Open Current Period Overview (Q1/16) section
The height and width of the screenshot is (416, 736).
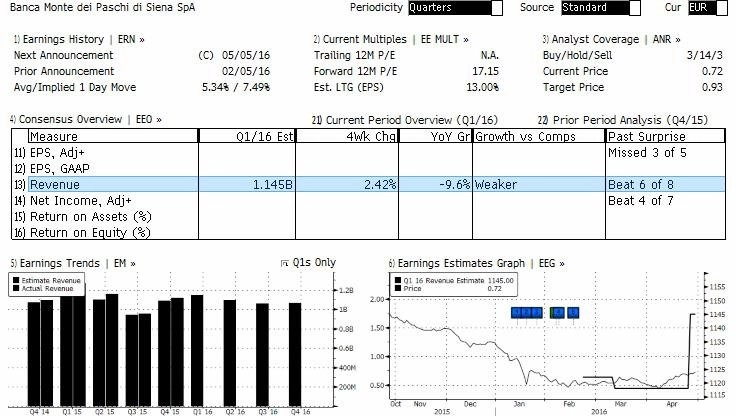click(x=405, y=120)
